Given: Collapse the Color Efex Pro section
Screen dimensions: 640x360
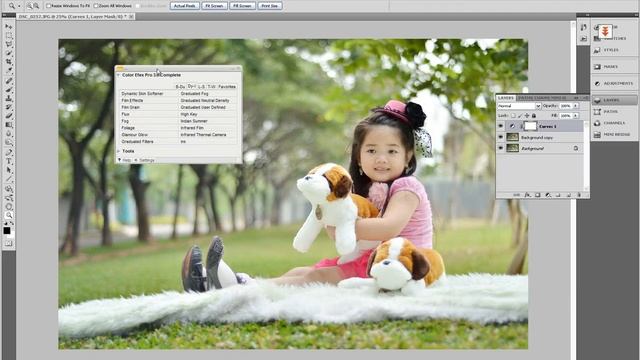Looking at the screenshot, I should tap(119, 75).
